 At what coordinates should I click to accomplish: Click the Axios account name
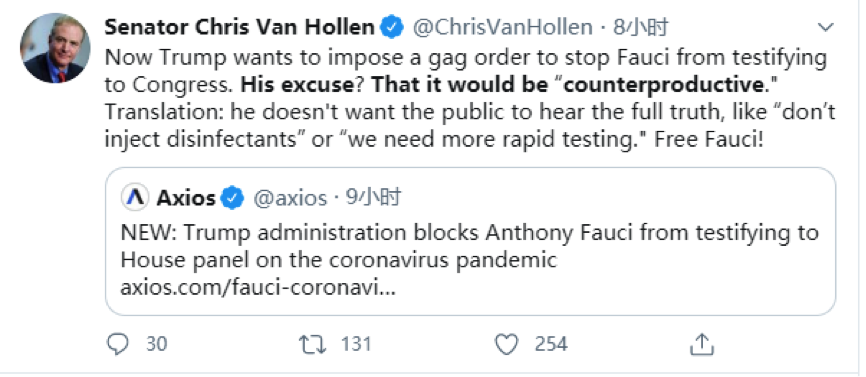click(x=186, y=198)
